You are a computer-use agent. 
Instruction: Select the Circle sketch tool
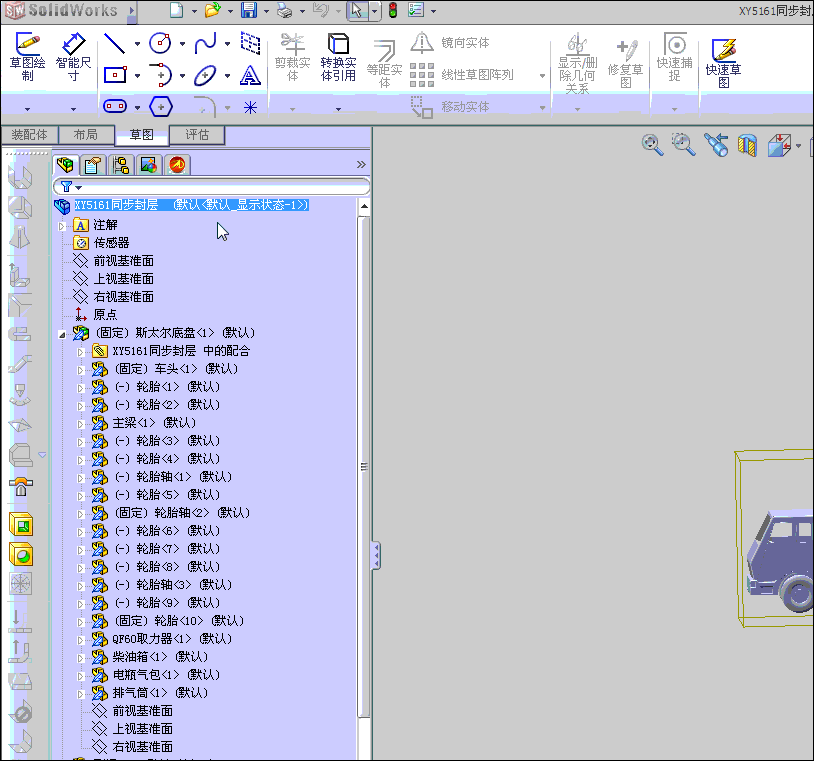[x=160, y=43]
